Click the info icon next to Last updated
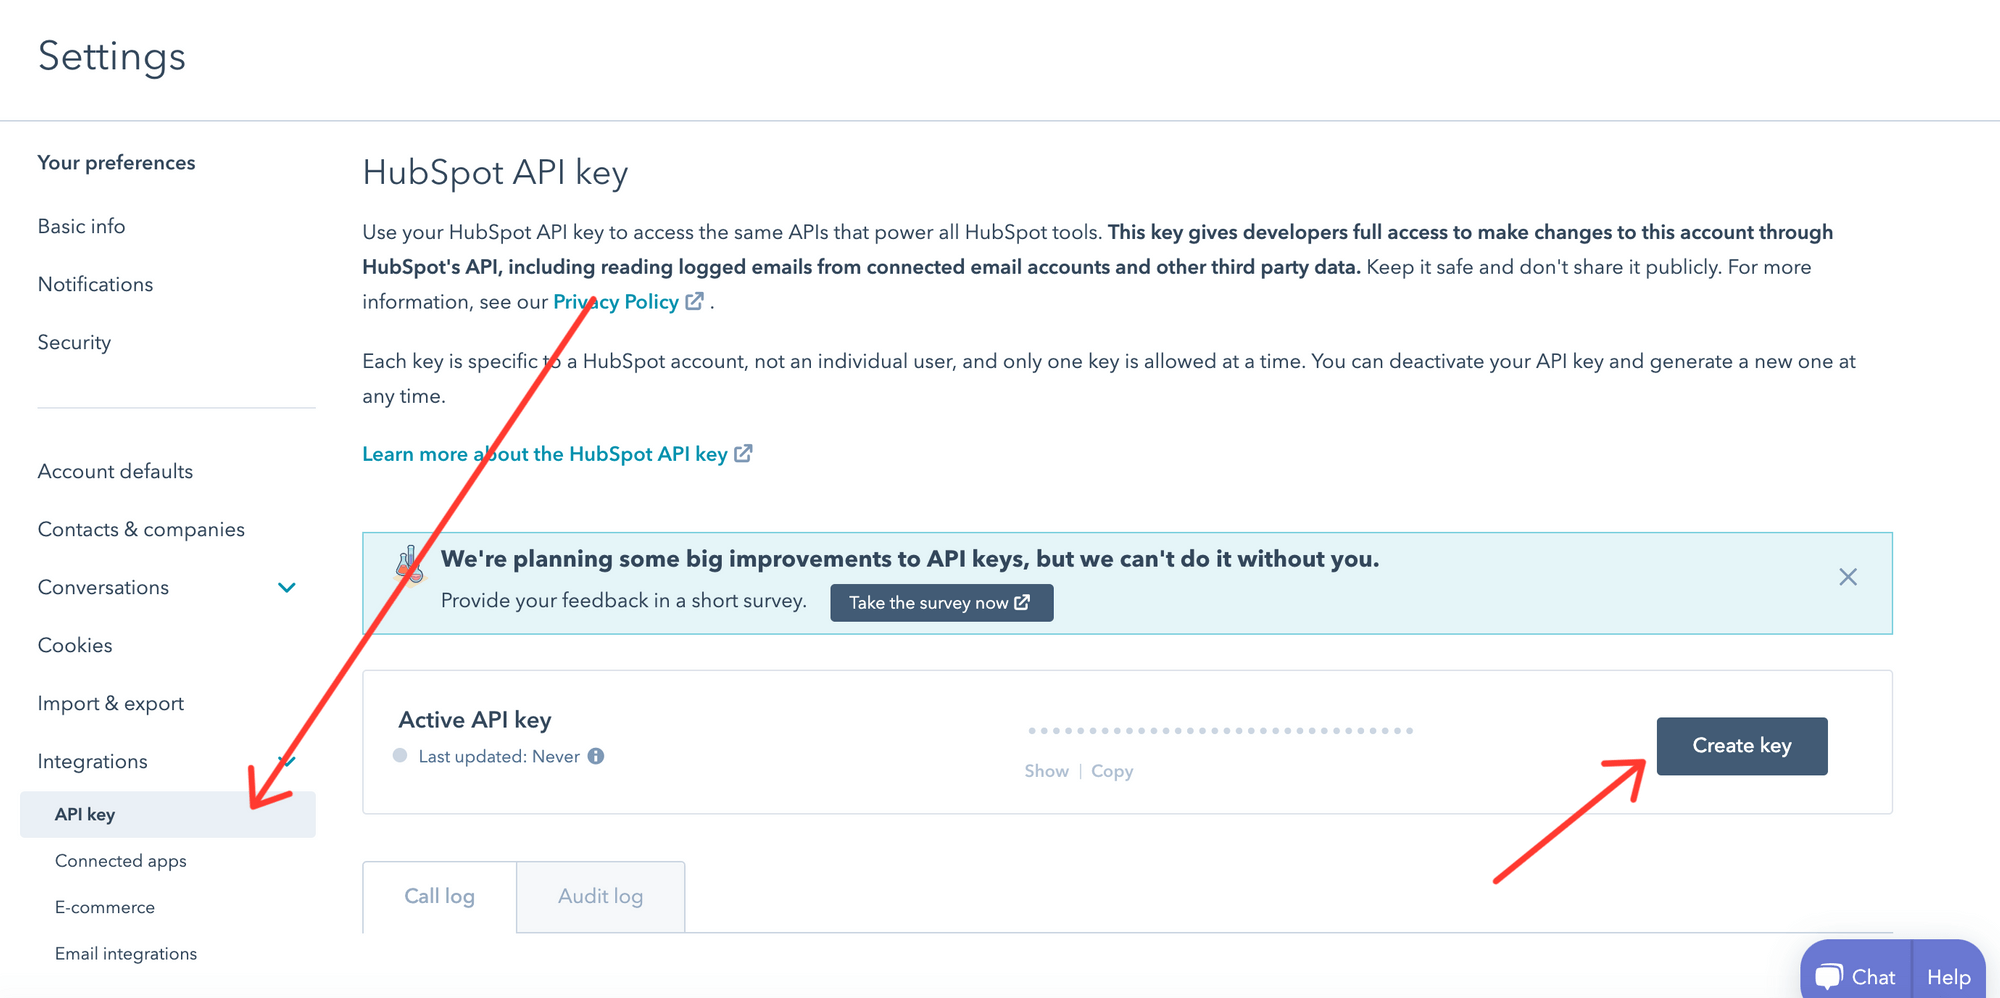2000x998 pixels. pyautogui.click(x=596, y=756)
